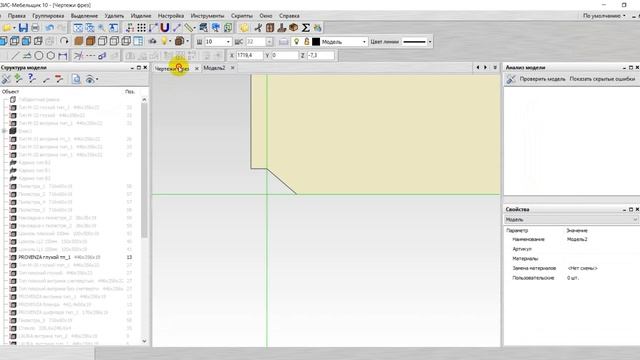Click the Пользовательские property row
This screenshot has width=640, height=360.
(x=571, y=278)
